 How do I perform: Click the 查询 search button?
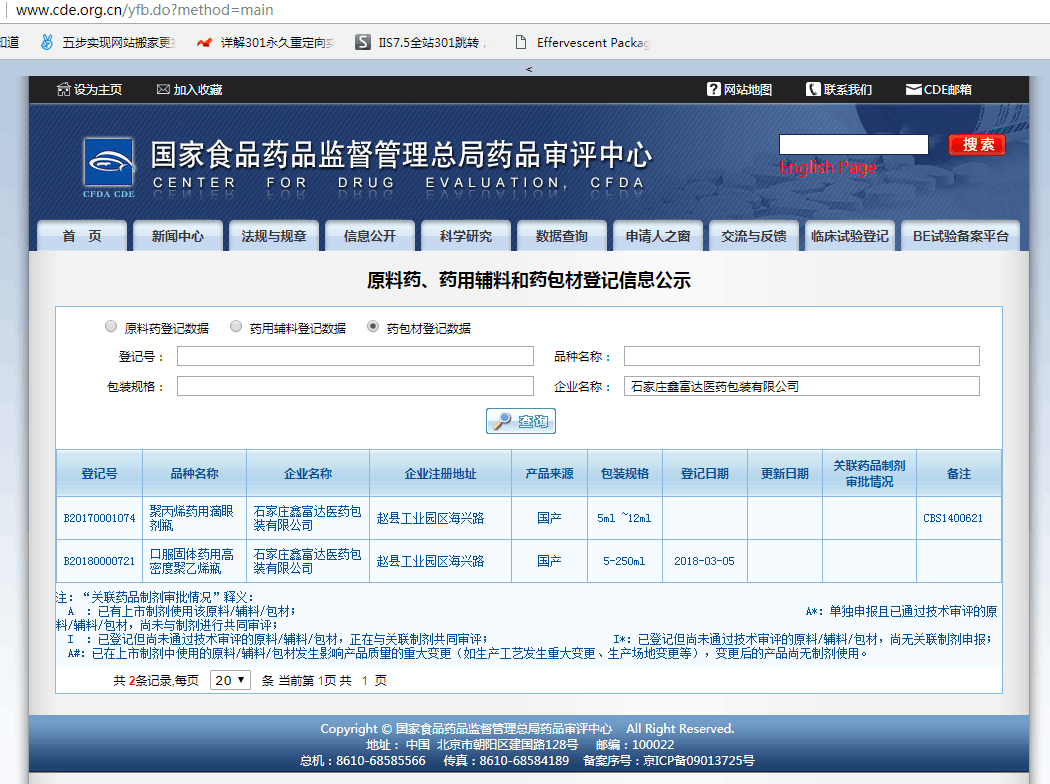tap(521, 422)
